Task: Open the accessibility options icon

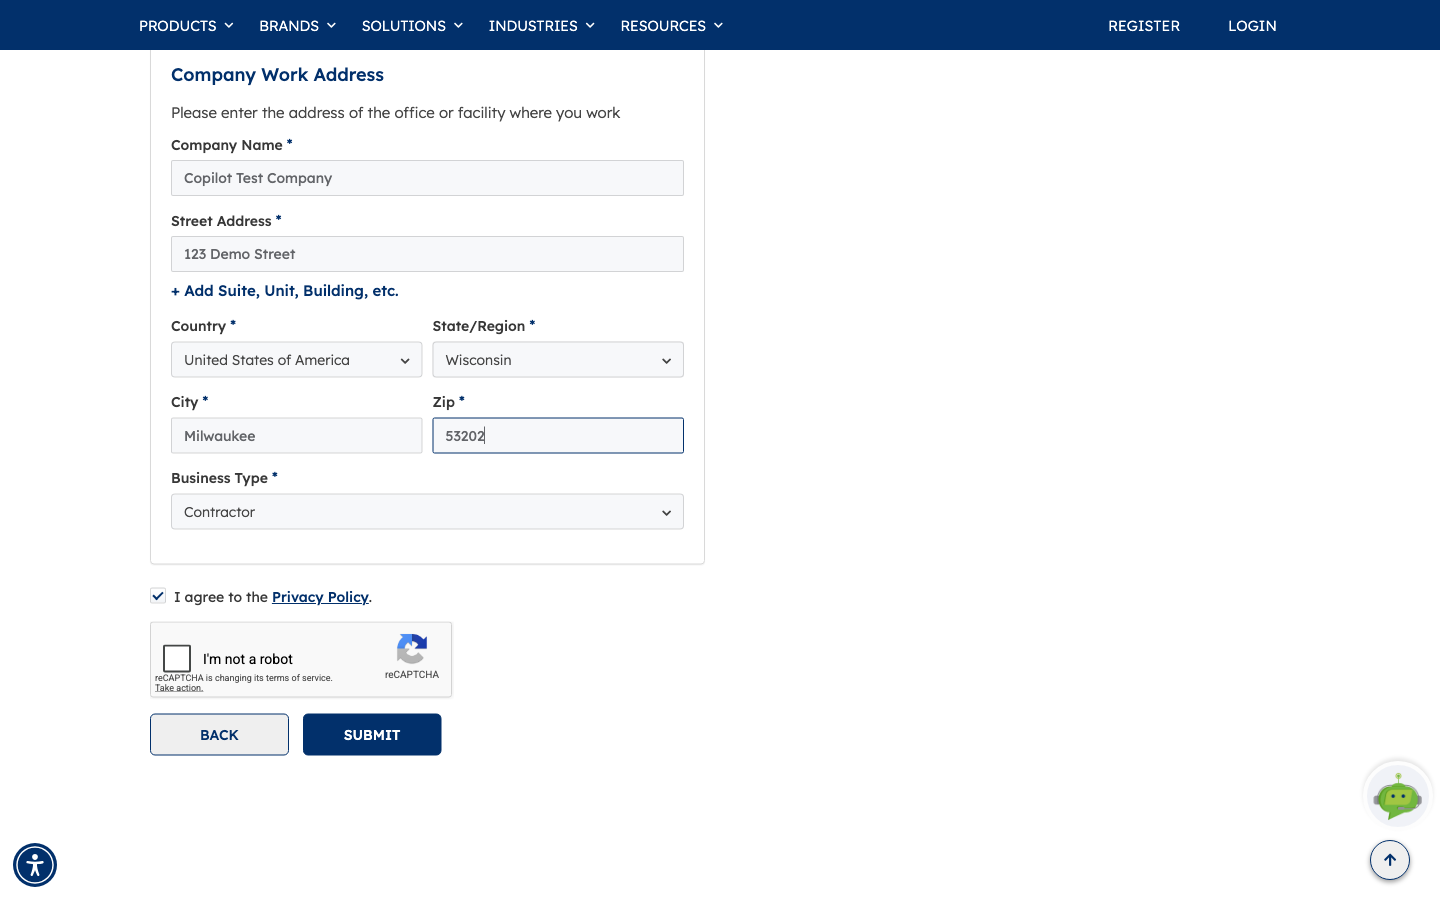Action: 35,865
